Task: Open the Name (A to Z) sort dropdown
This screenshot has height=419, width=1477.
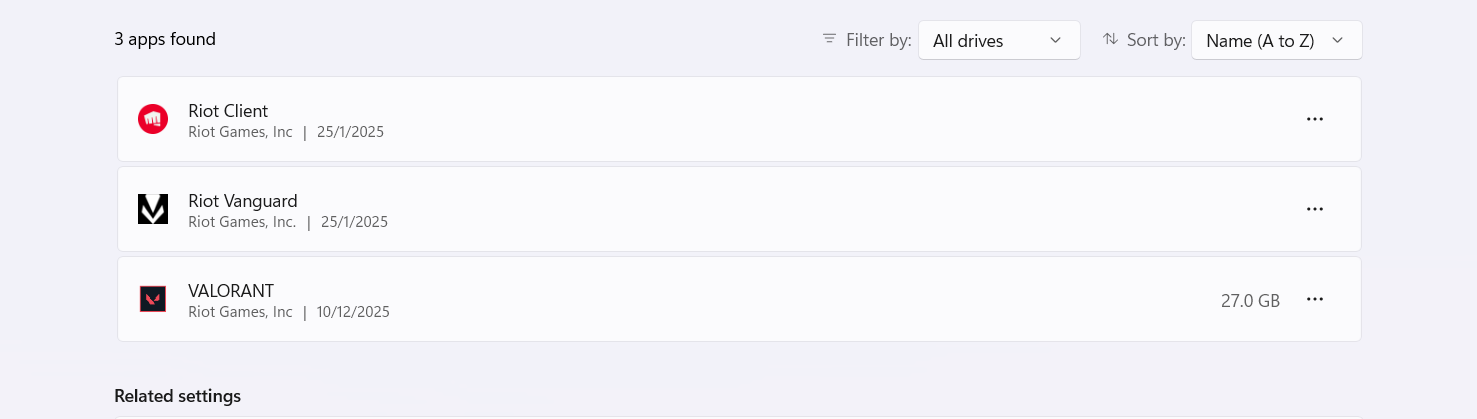Action: 1275,40
